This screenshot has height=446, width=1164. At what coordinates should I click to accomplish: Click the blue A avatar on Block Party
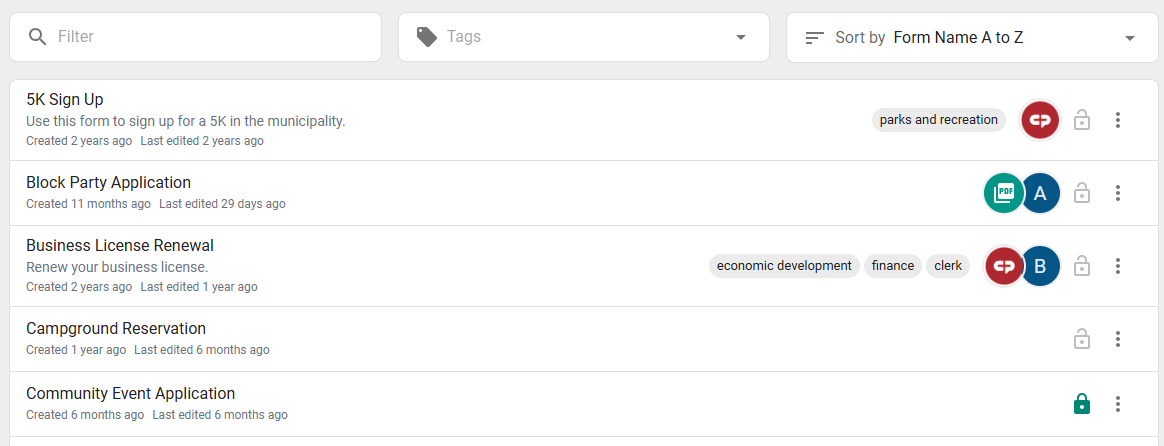tap(1040, 193)
